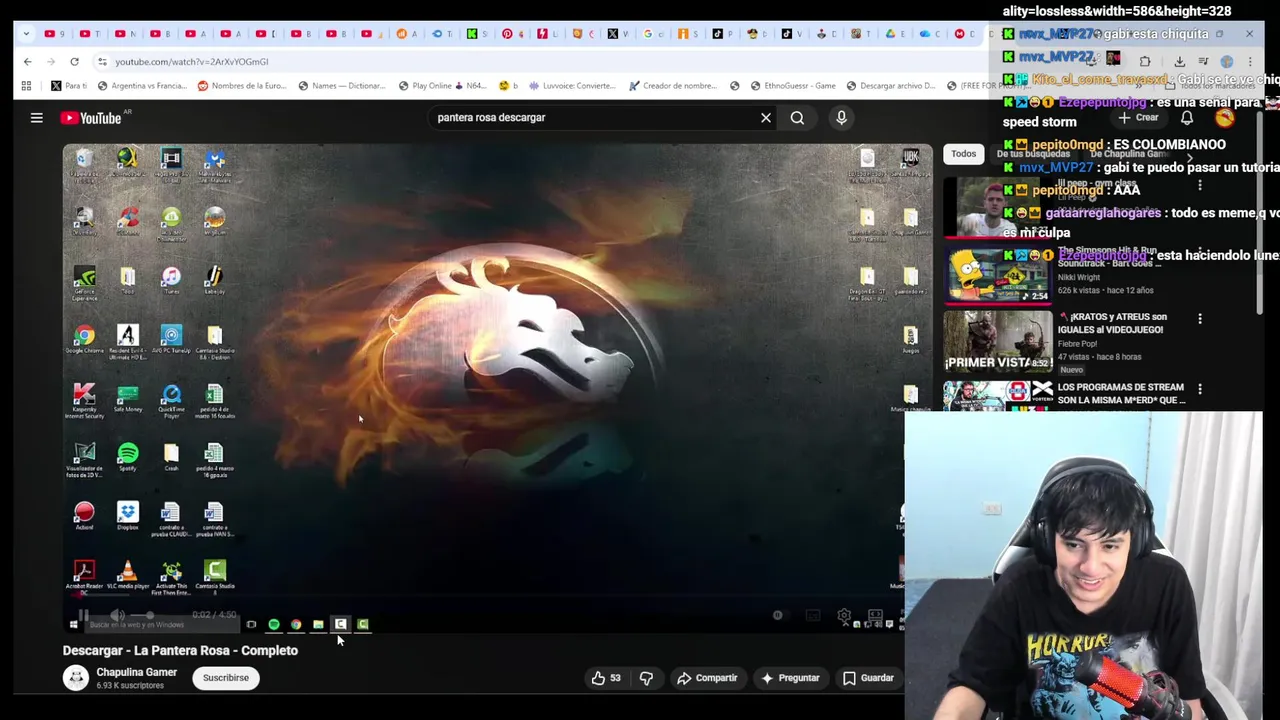Open the Names — Dictionary bookmark
The image size is (1280, 720).
[x=342, y=86]
